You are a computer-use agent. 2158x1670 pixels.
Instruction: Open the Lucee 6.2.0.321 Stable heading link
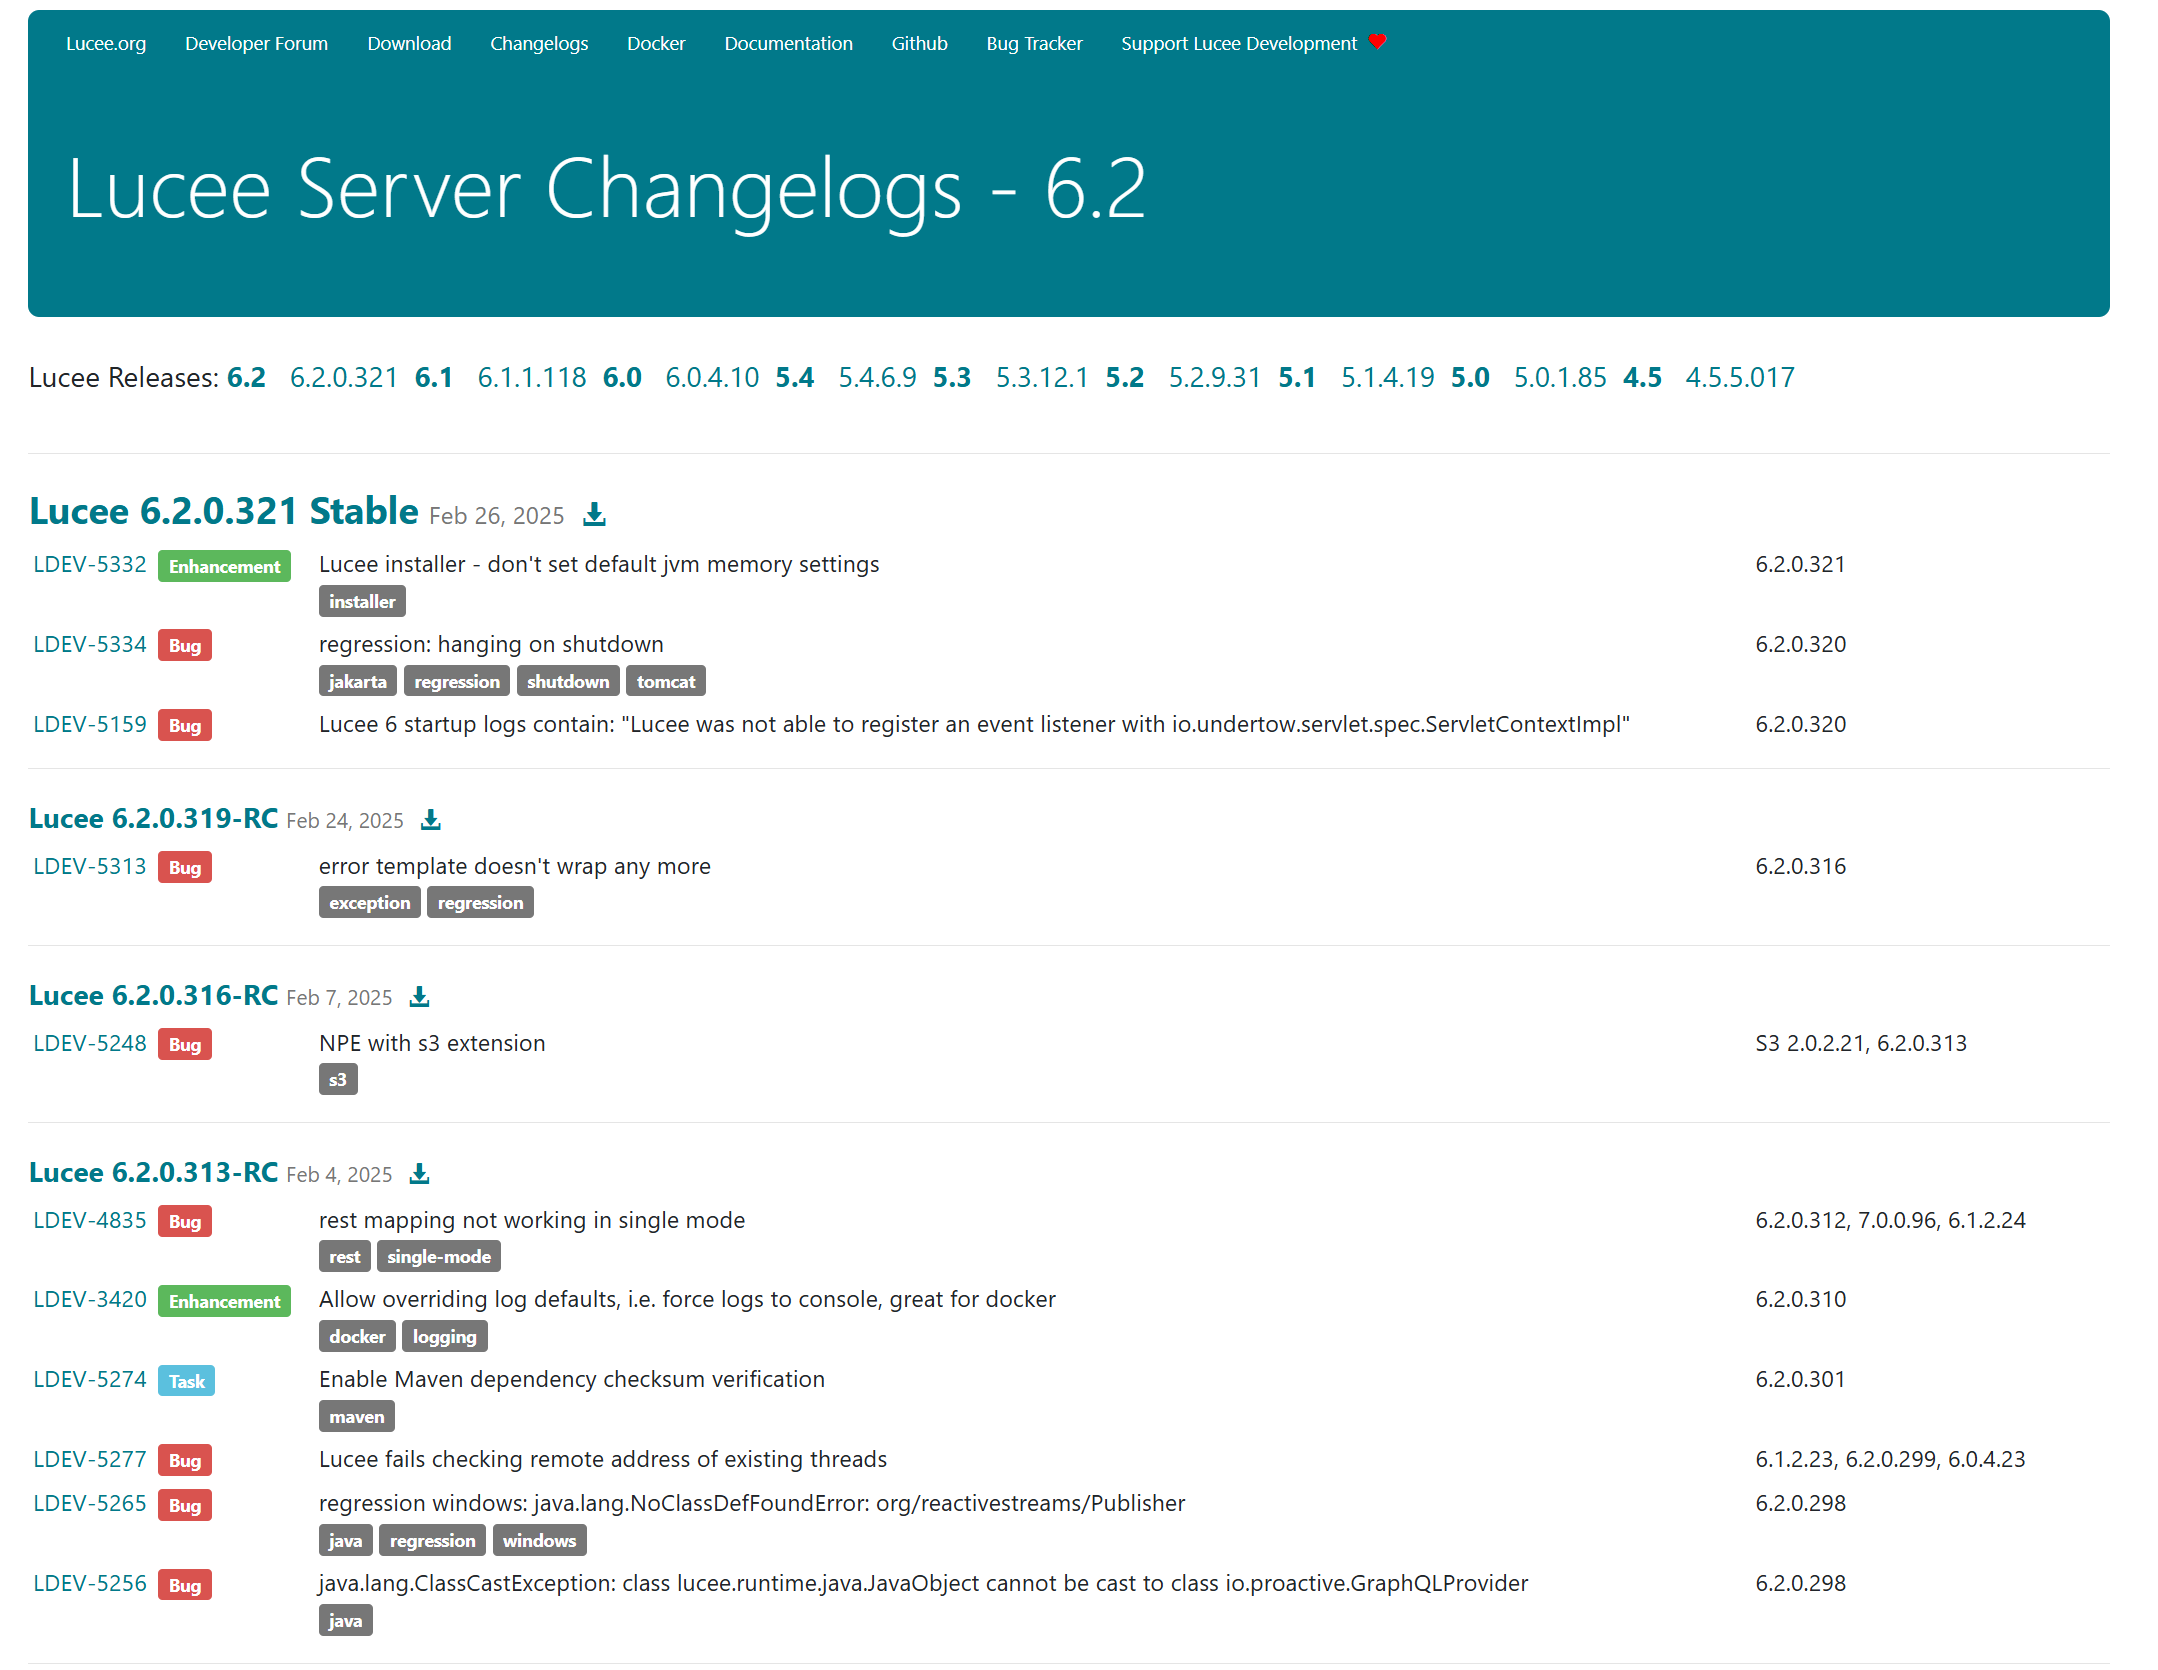224,511
